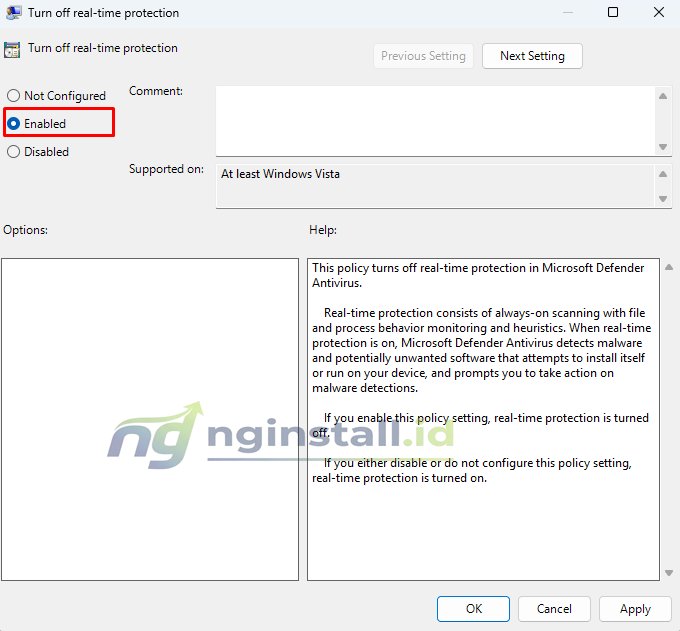Click the 'Help:' label
Viewport: 680px width, 631px height.
323,230
